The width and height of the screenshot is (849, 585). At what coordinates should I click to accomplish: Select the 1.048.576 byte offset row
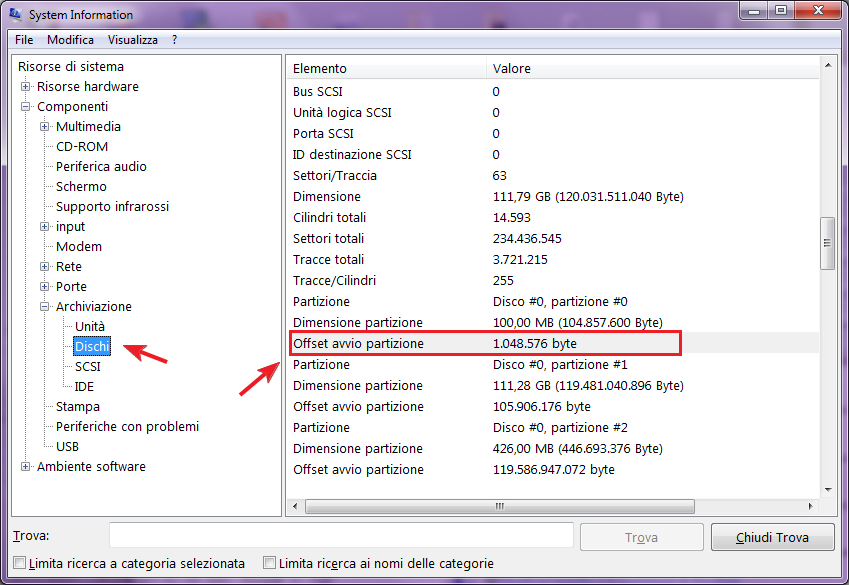click(x=553, y=344)
